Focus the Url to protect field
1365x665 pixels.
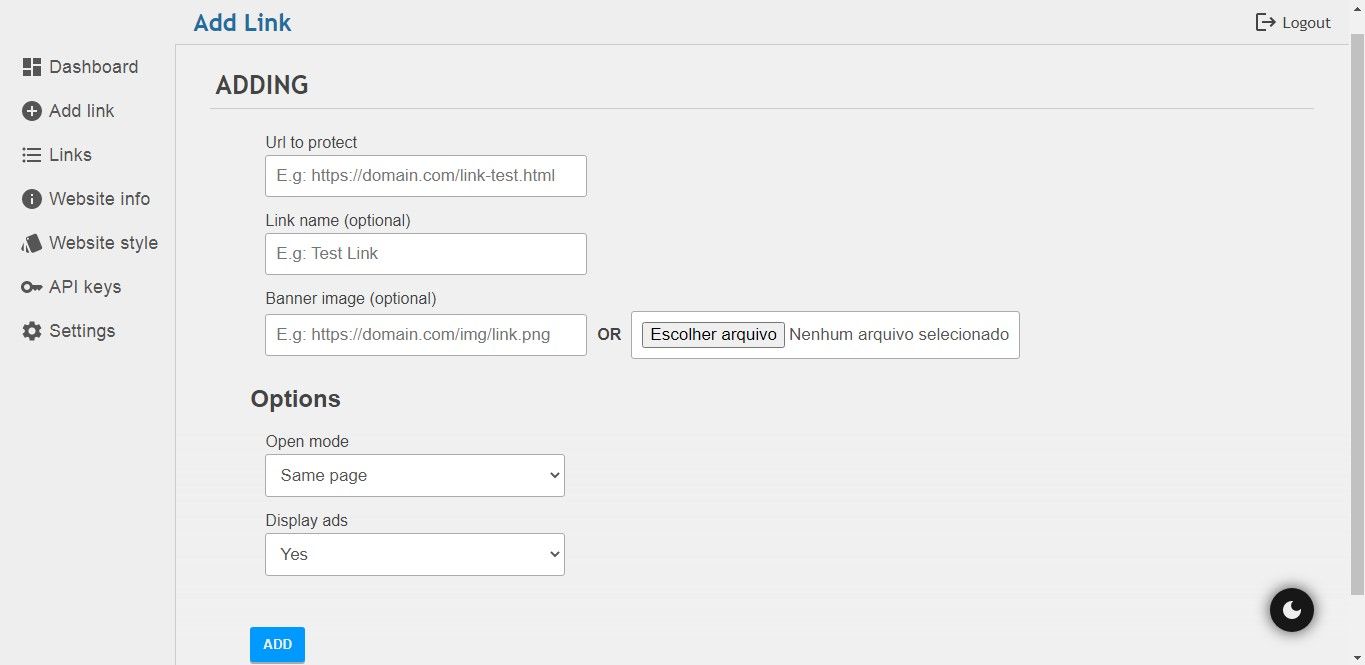(425, 176)
